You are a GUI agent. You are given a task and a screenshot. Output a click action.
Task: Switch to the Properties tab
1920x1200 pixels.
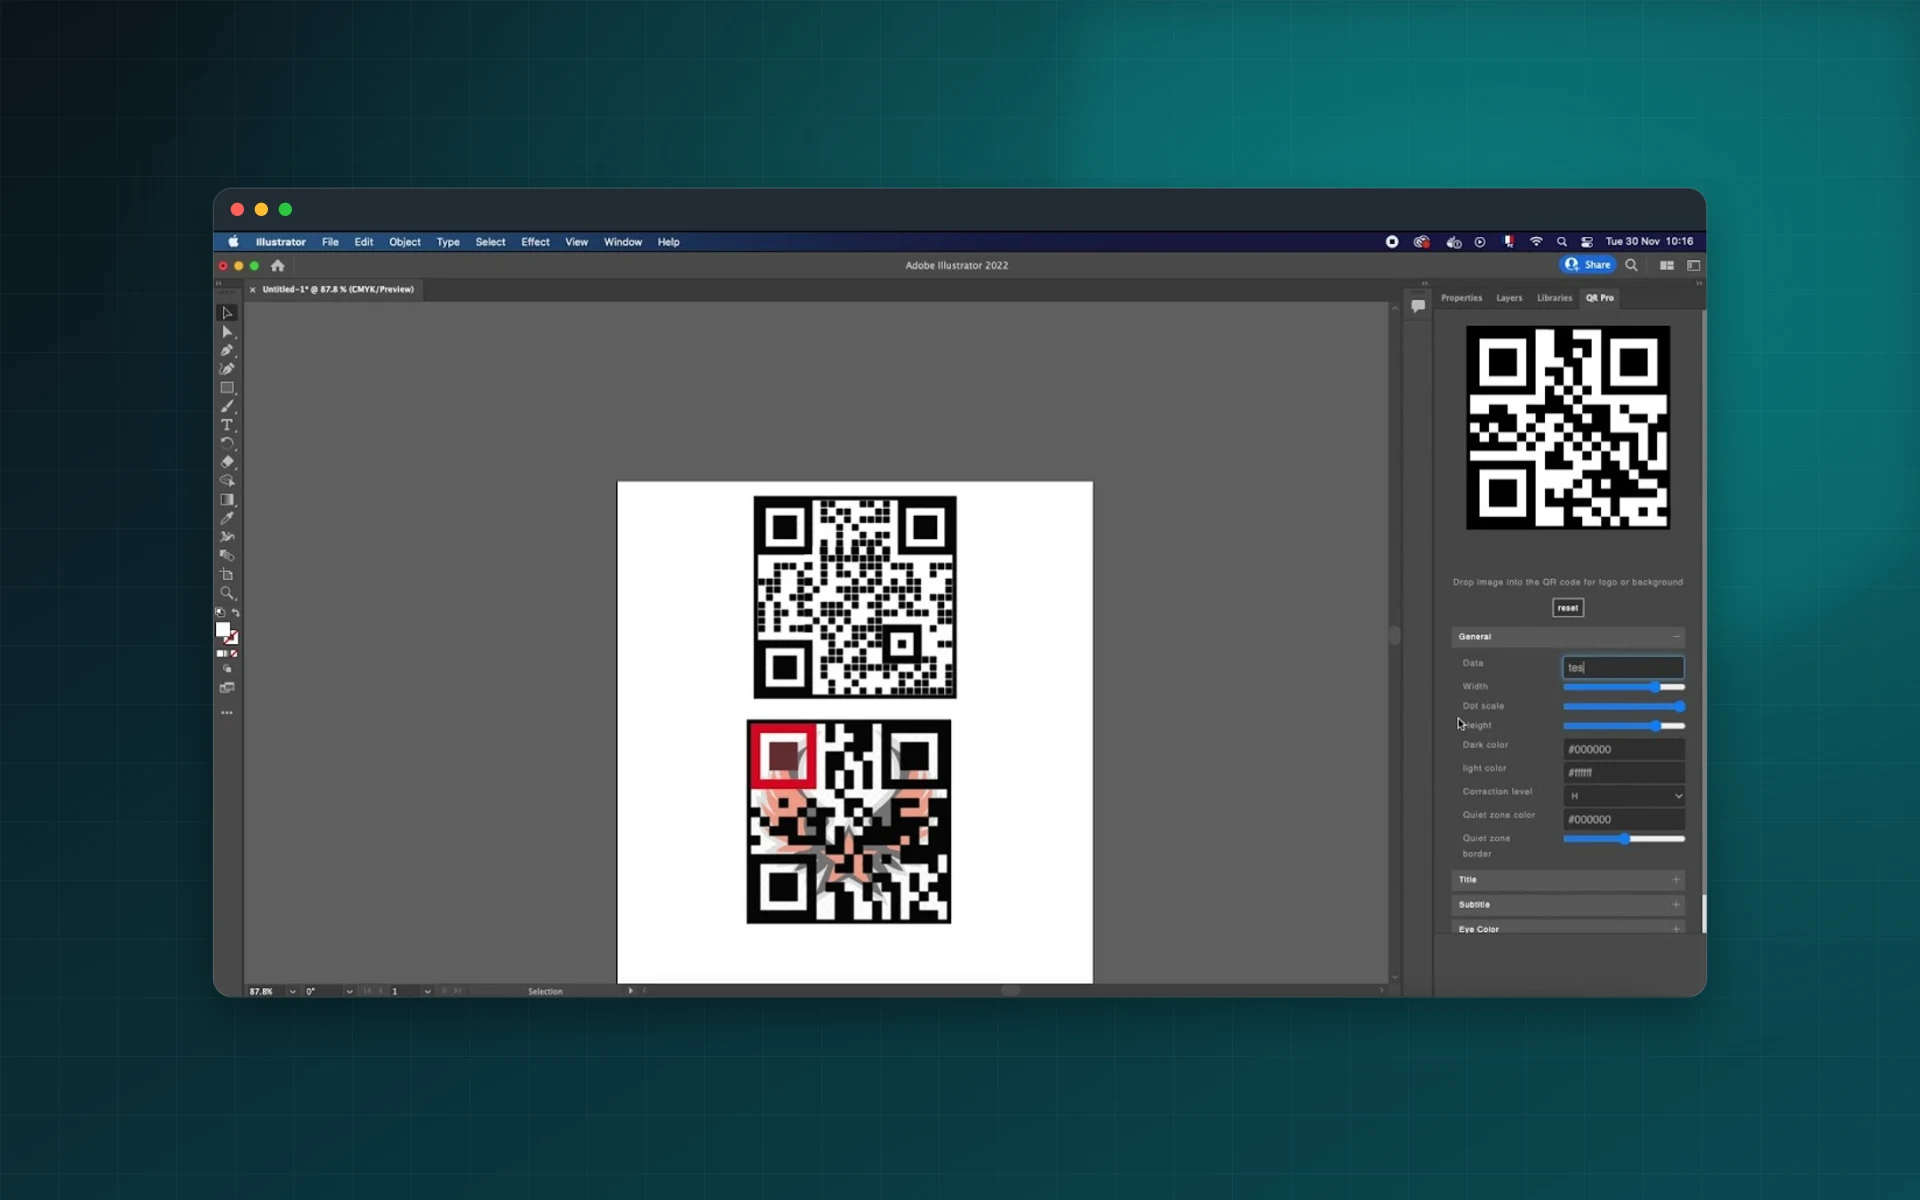[x=1461, y=298]
